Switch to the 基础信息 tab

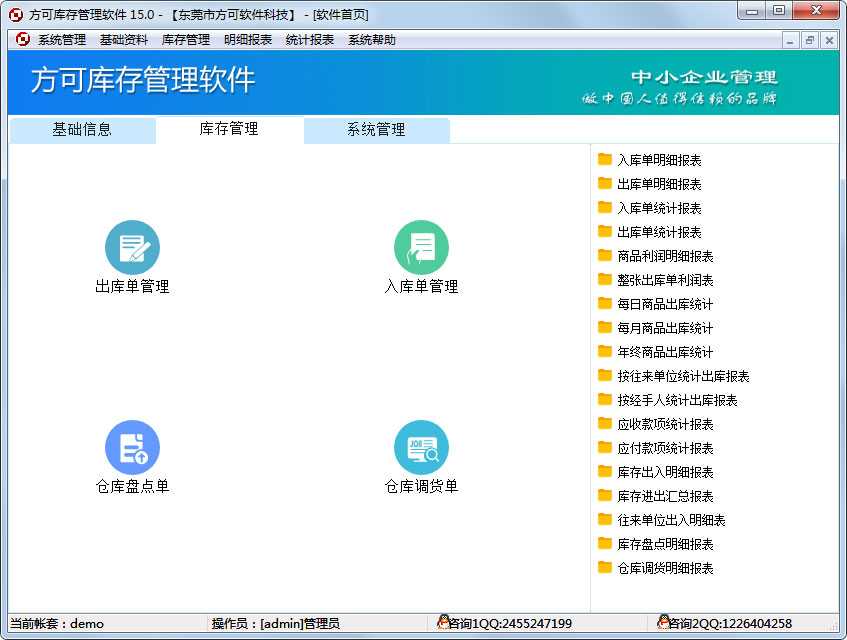click(x=82, y=130)
